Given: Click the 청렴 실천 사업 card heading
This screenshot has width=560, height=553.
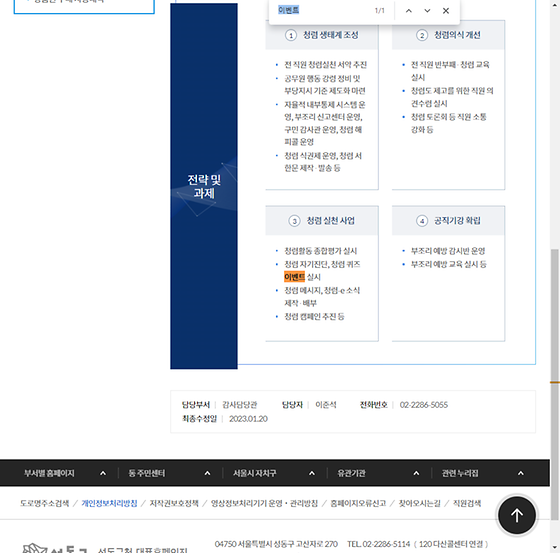Looking at the screenshot, I should (331, 221).
